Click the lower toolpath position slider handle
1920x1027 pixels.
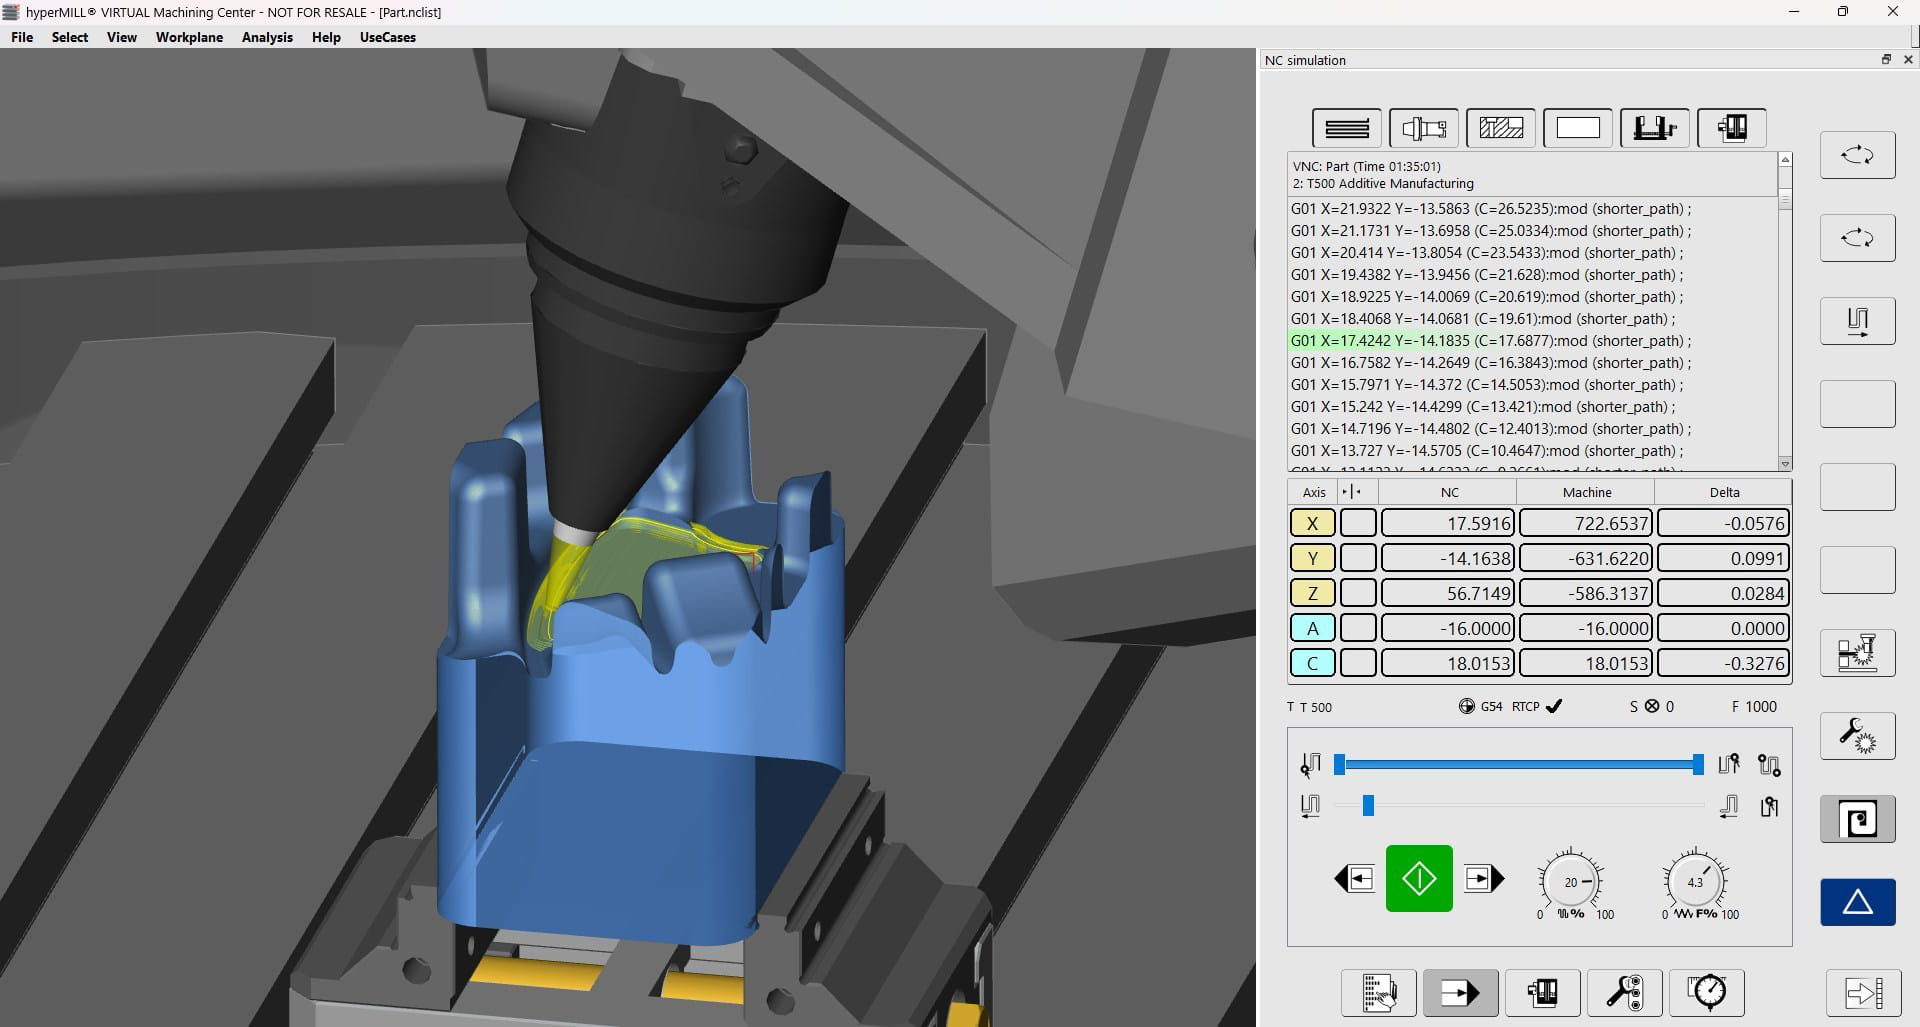click(x=1368, y=806)
